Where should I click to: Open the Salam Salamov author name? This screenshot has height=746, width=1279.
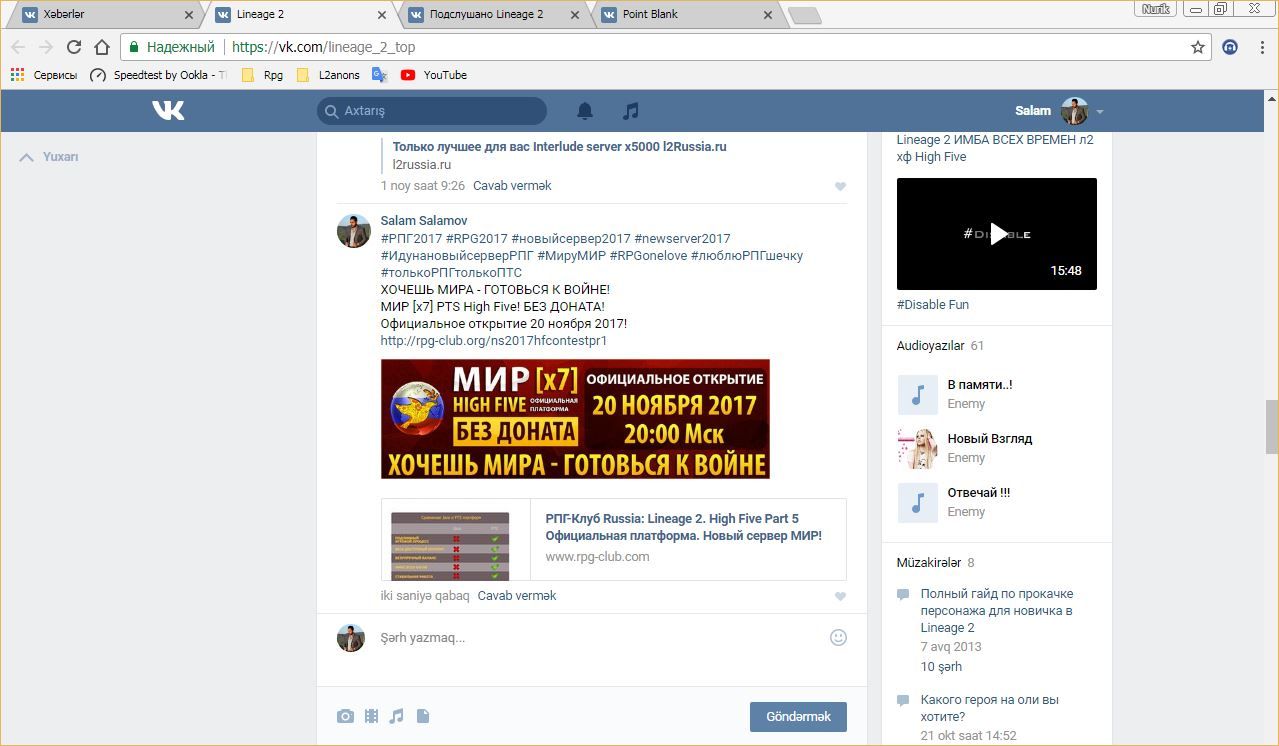tap(424, 220)
